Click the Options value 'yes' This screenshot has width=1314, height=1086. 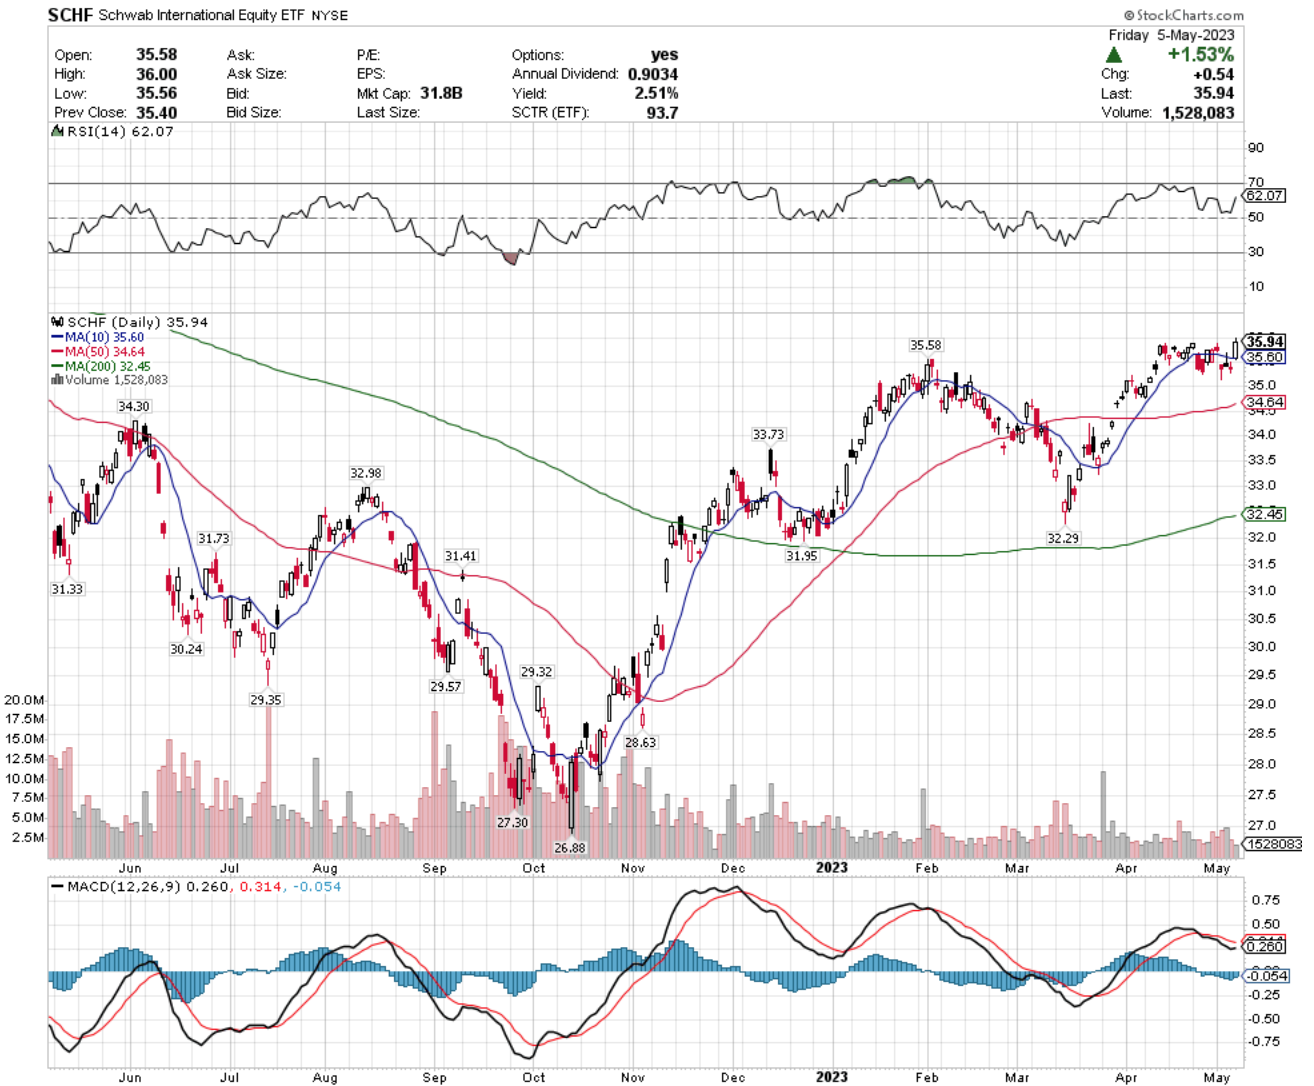664,55
